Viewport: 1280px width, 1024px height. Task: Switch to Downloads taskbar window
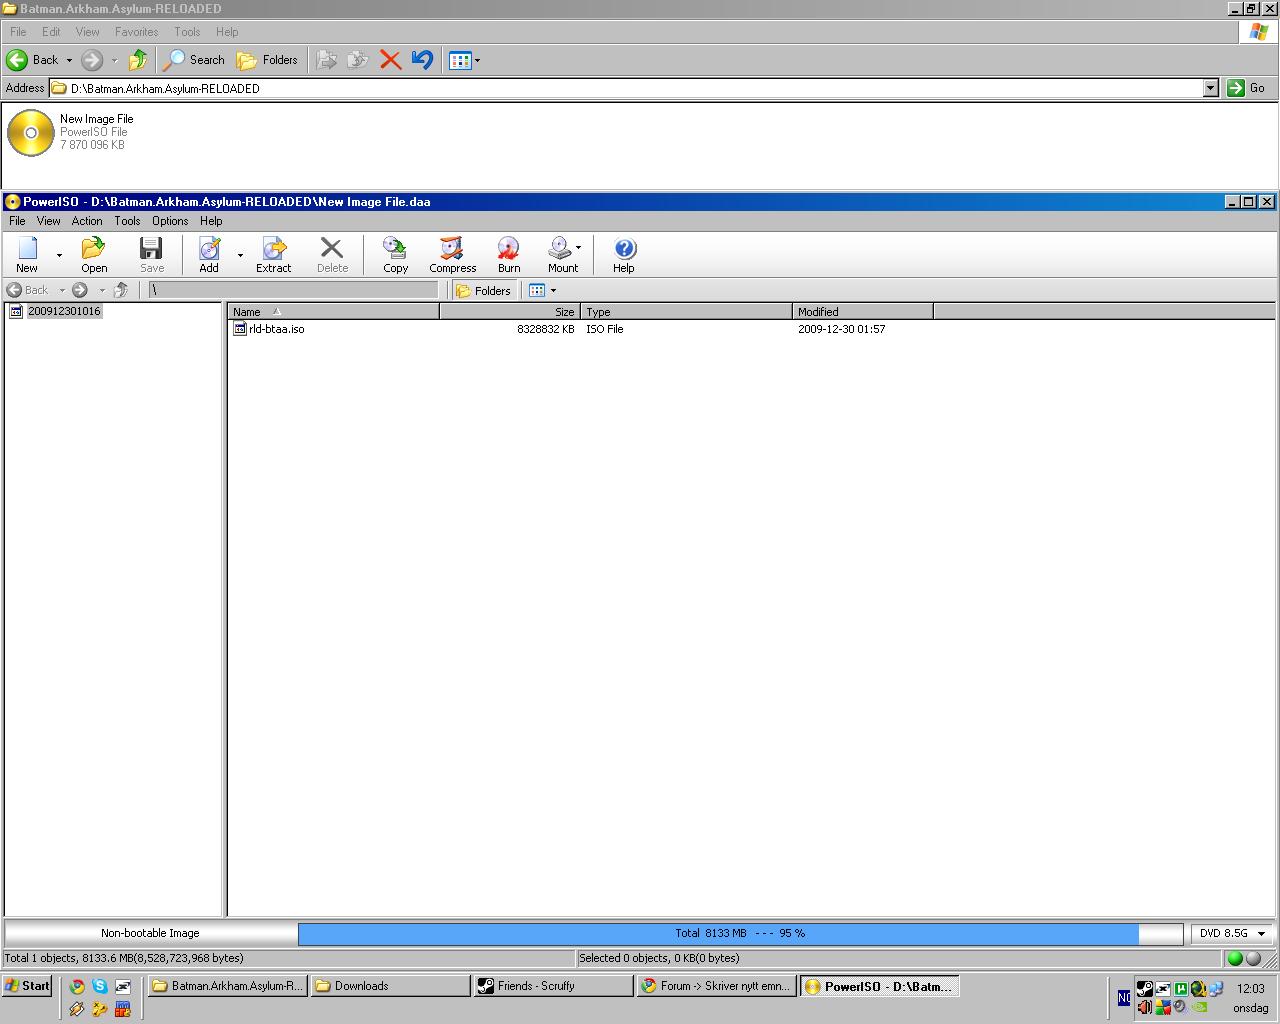click(390, 986)
